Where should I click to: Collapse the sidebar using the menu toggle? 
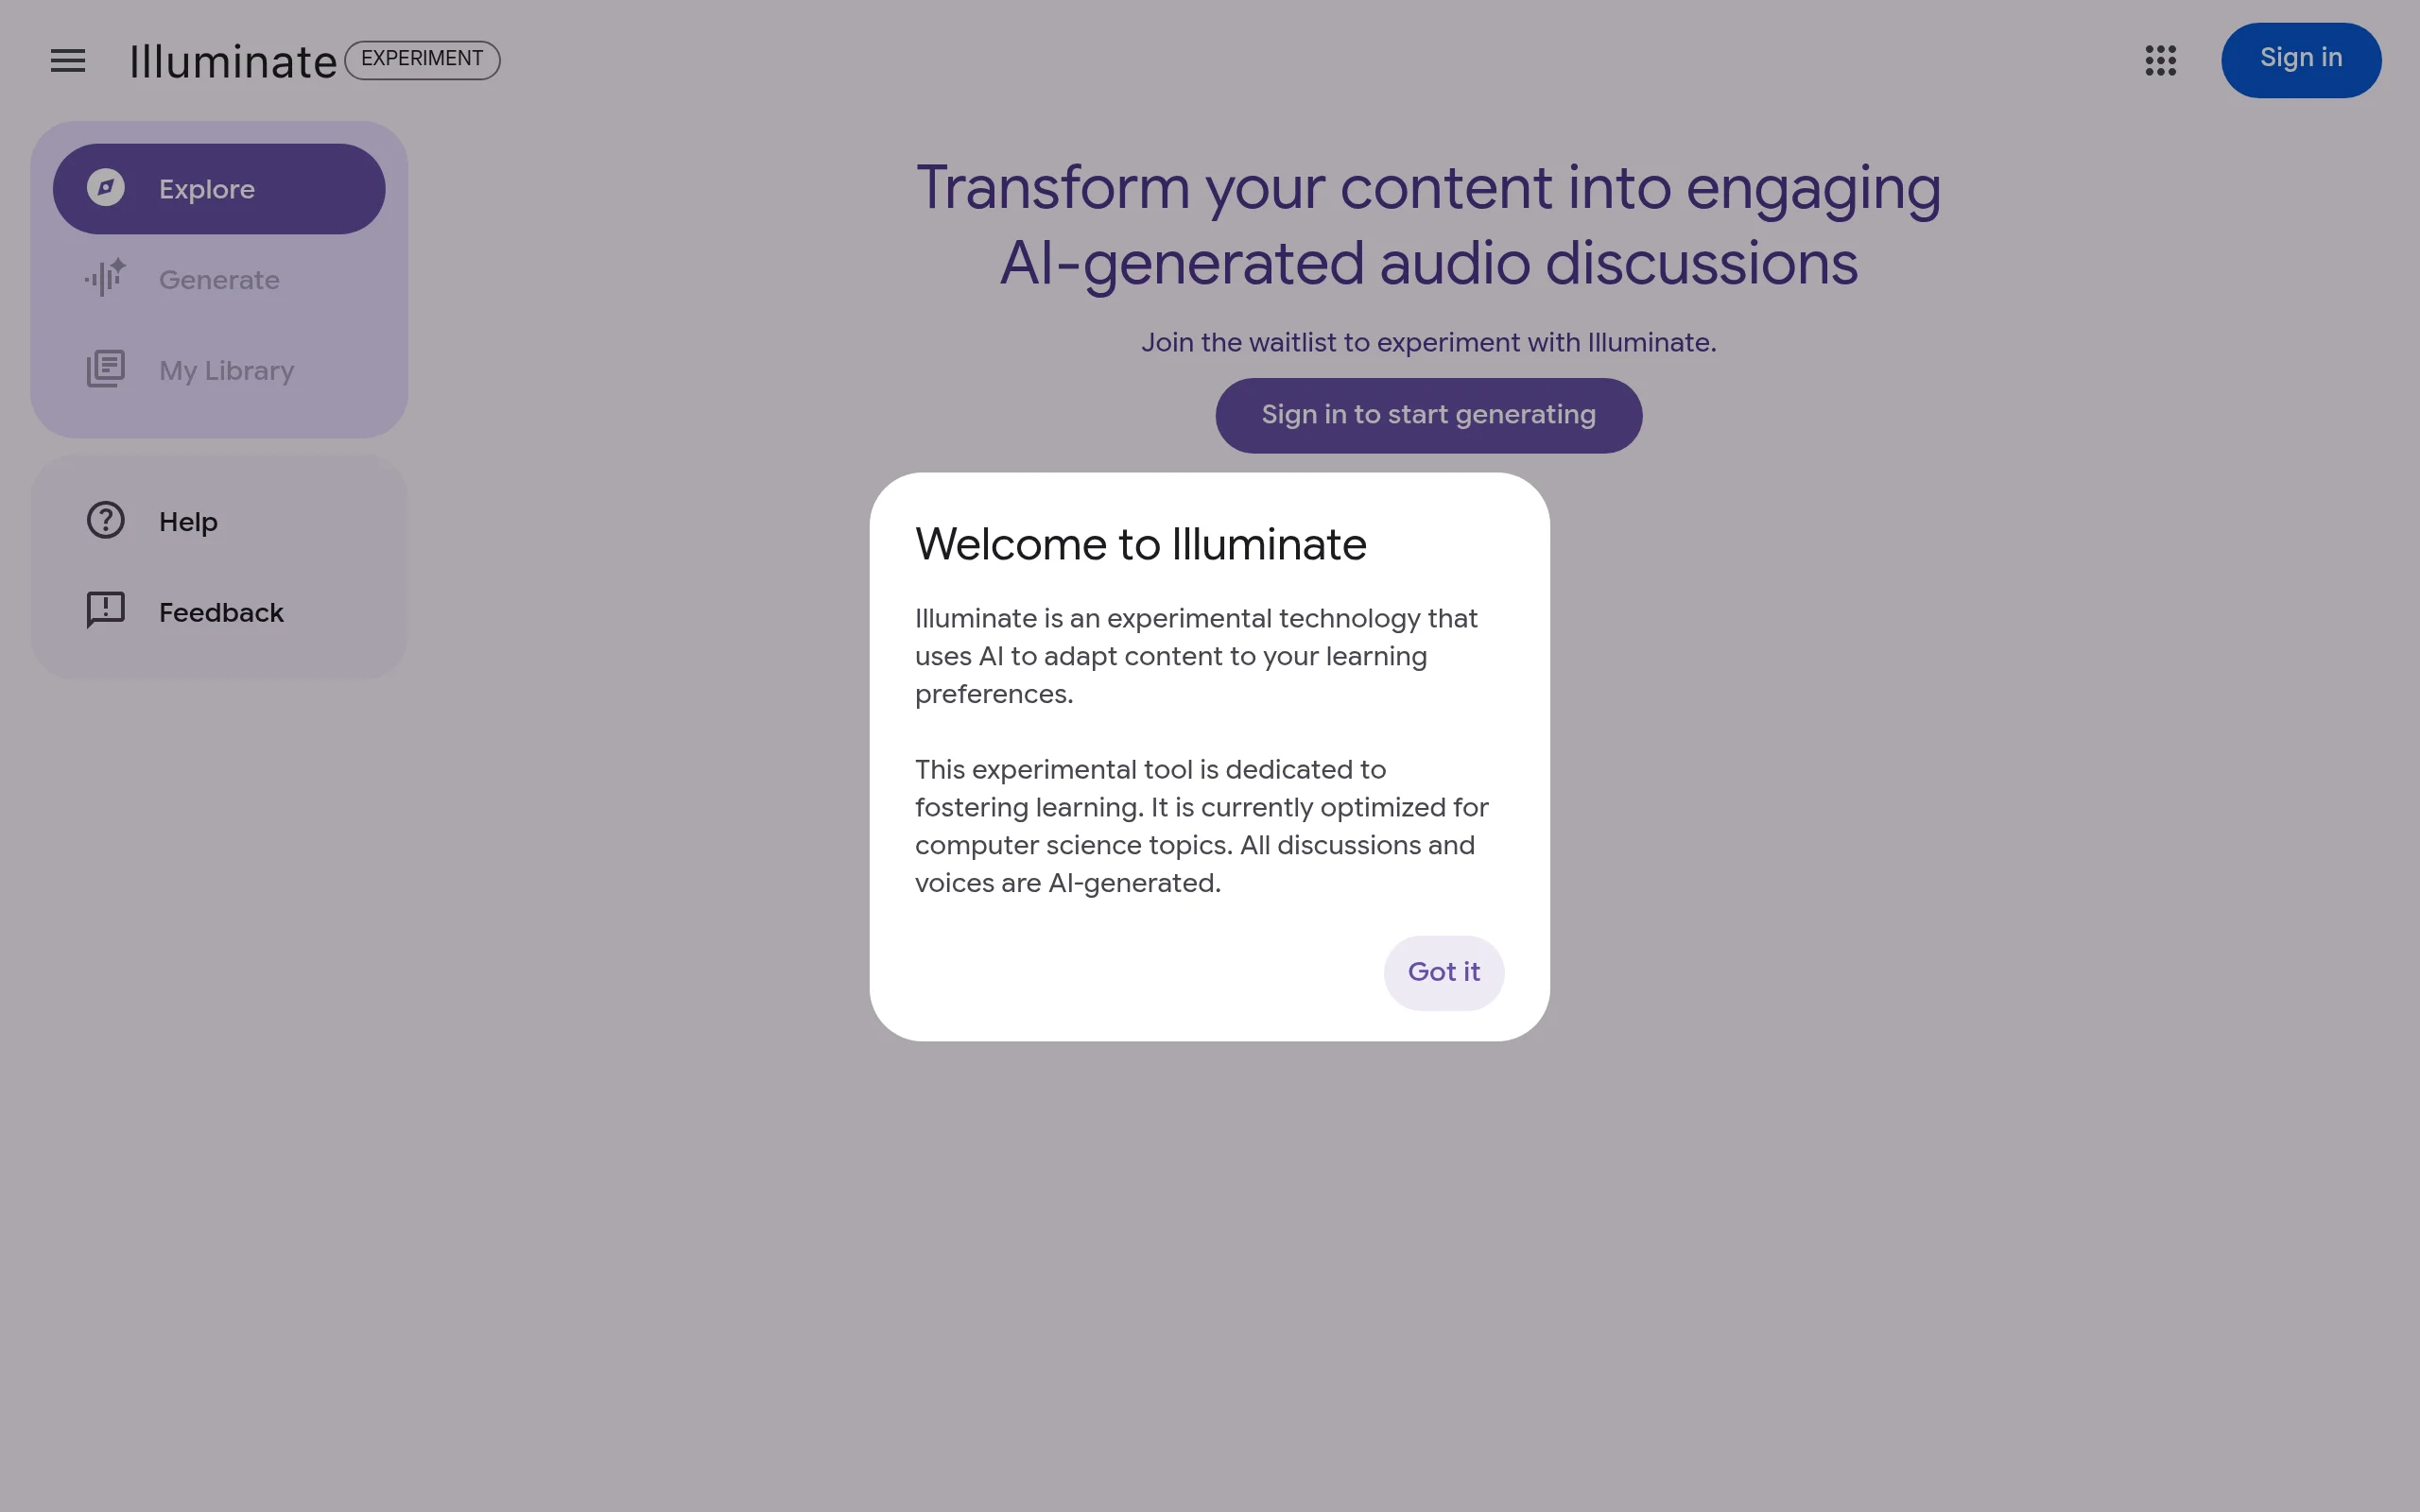[x=67, y=61]
